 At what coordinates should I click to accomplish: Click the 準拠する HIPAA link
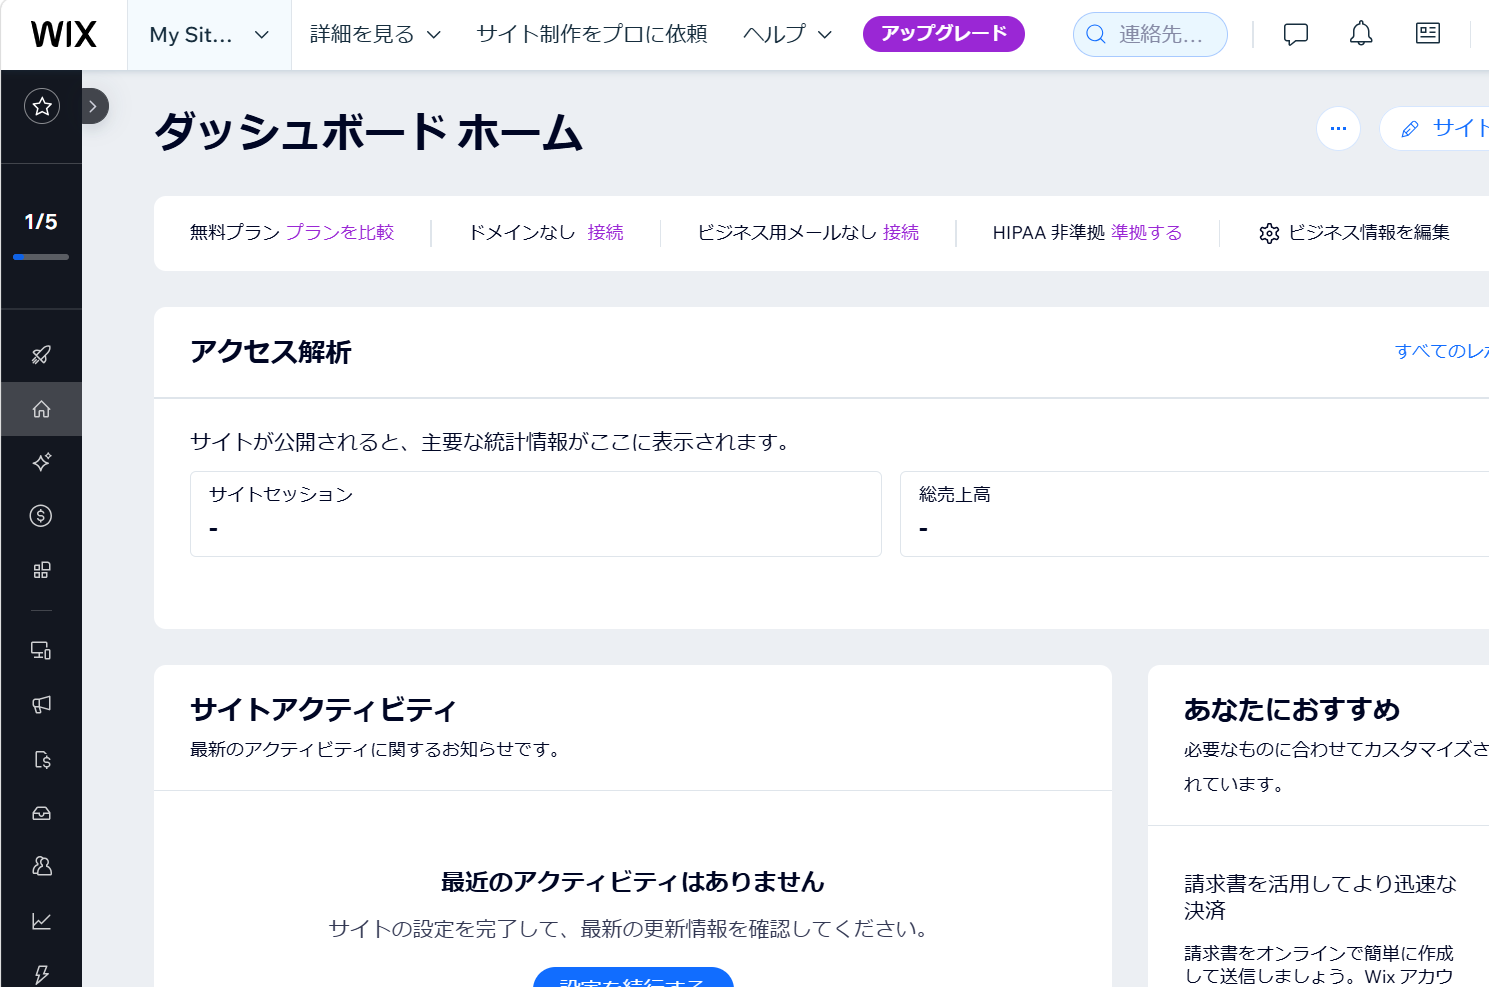click(x=1146, y=232)
